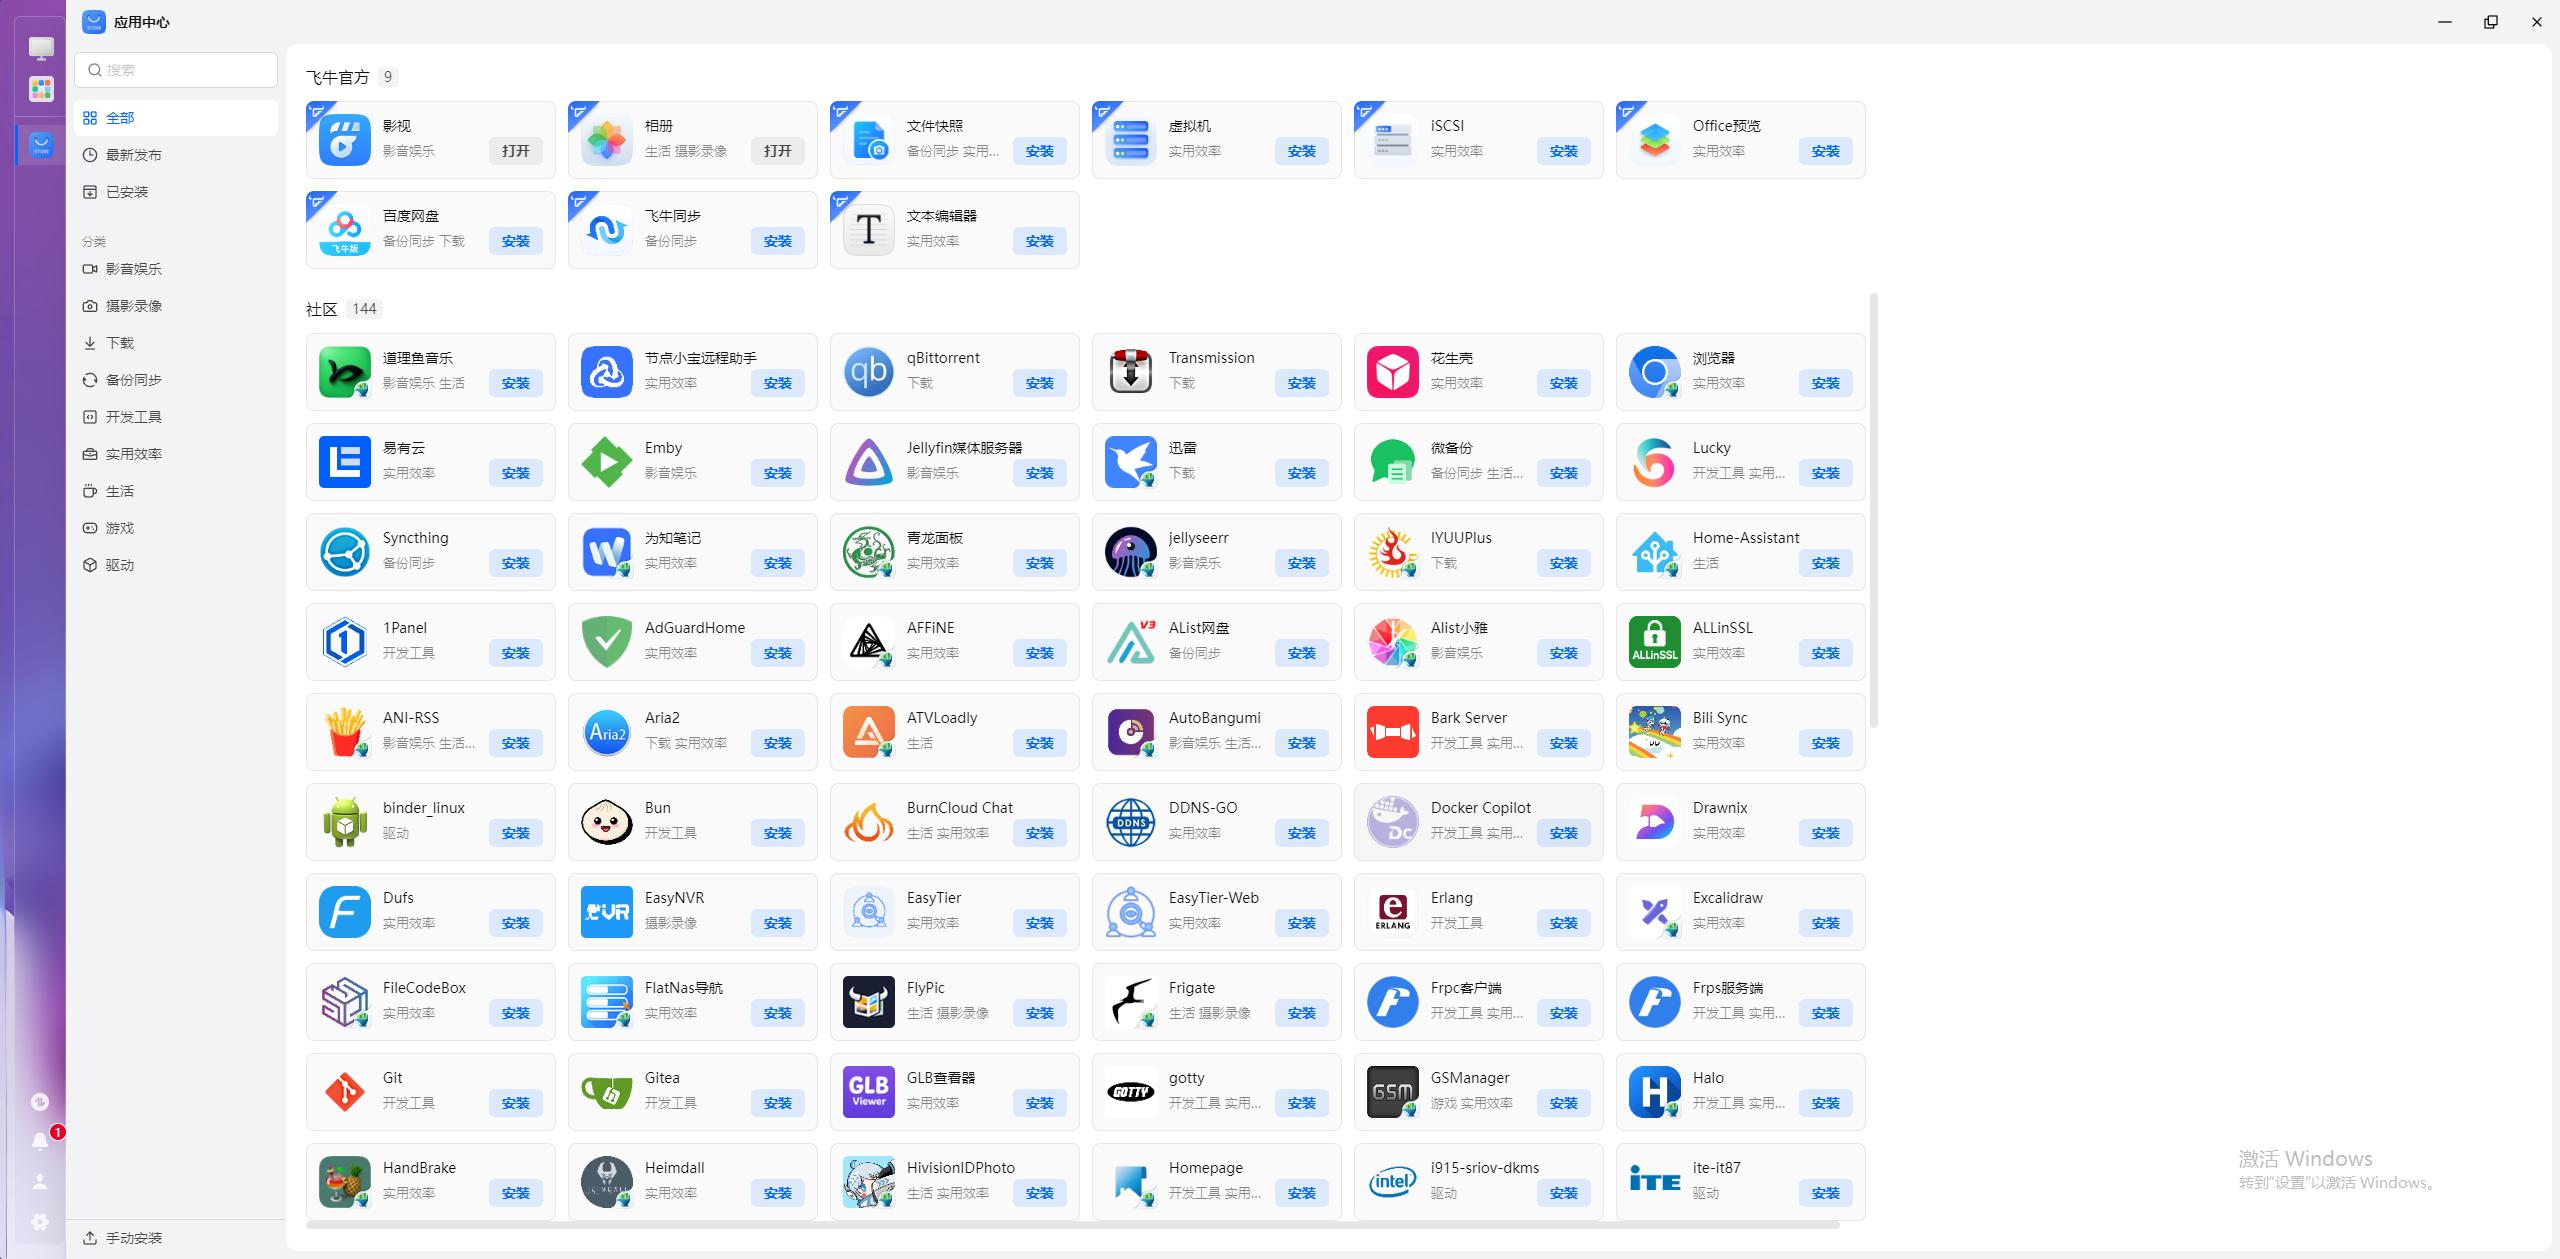This screenshot has width=2560, height=1259.
Task: Select the 已安装 sidebar item
Action: click(x=127, y=192)
